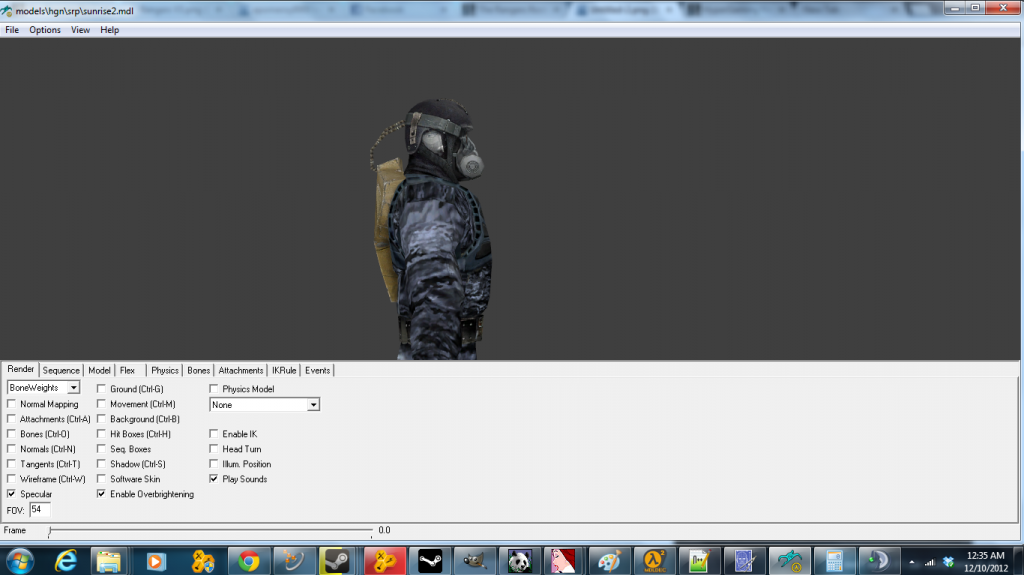This screenshot has width=1024, height=575.
Task: Open the orbit-shaped taskbar icon after Chrome
Action: pyautogui.click(x=293, y=561)
